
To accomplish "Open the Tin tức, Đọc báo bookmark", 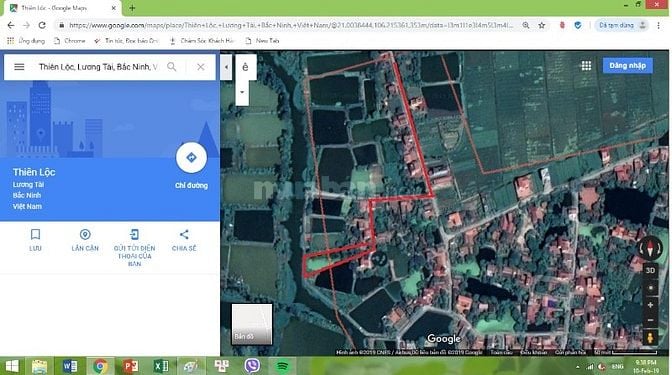I will point(126,41).
